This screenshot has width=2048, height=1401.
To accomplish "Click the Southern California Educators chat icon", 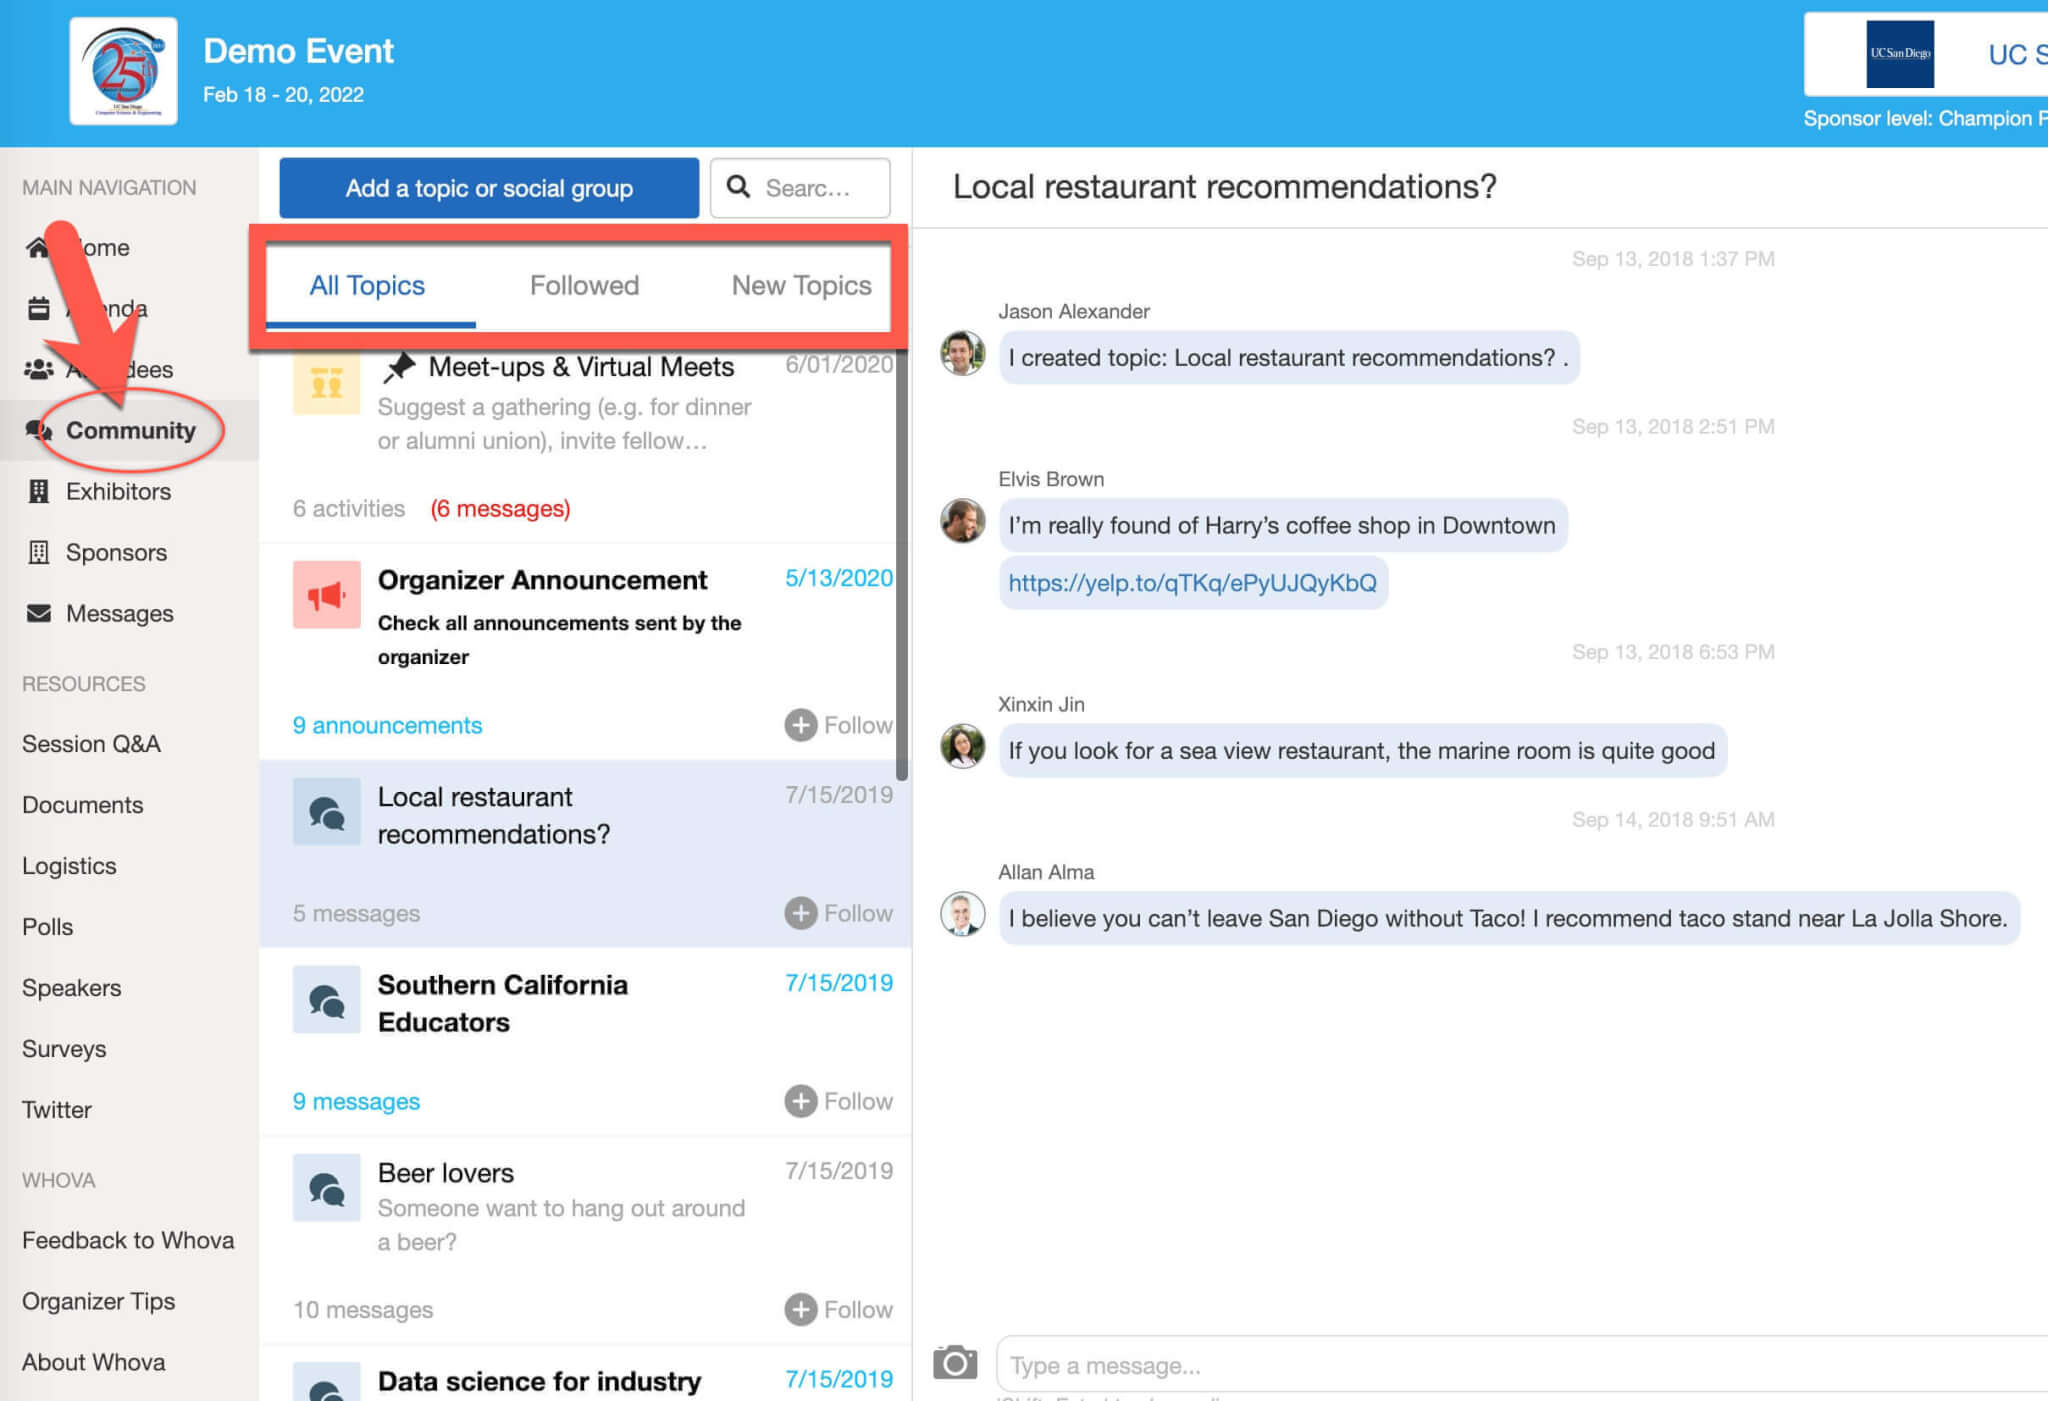I will pyautogui.click(x=326, y=999).
